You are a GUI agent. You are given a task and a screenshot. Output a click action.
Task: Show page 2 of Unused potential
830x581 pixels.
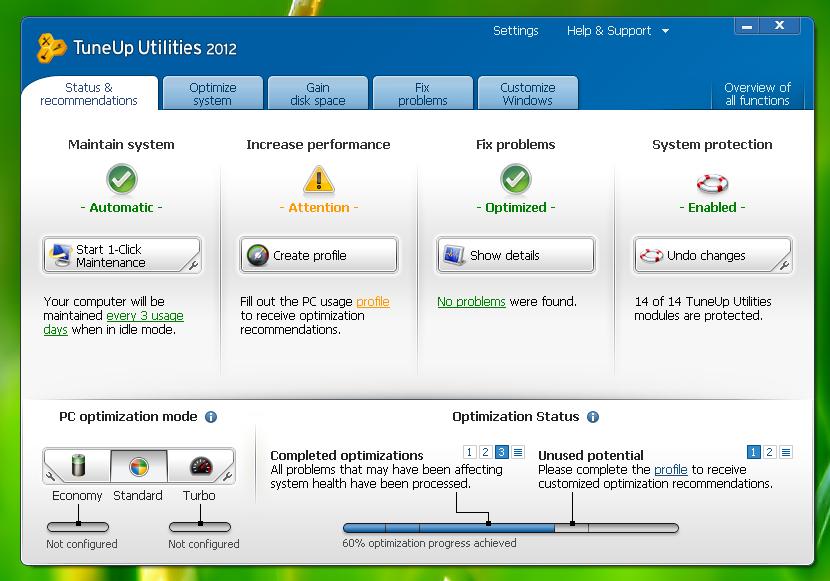[x=770, y=452]
